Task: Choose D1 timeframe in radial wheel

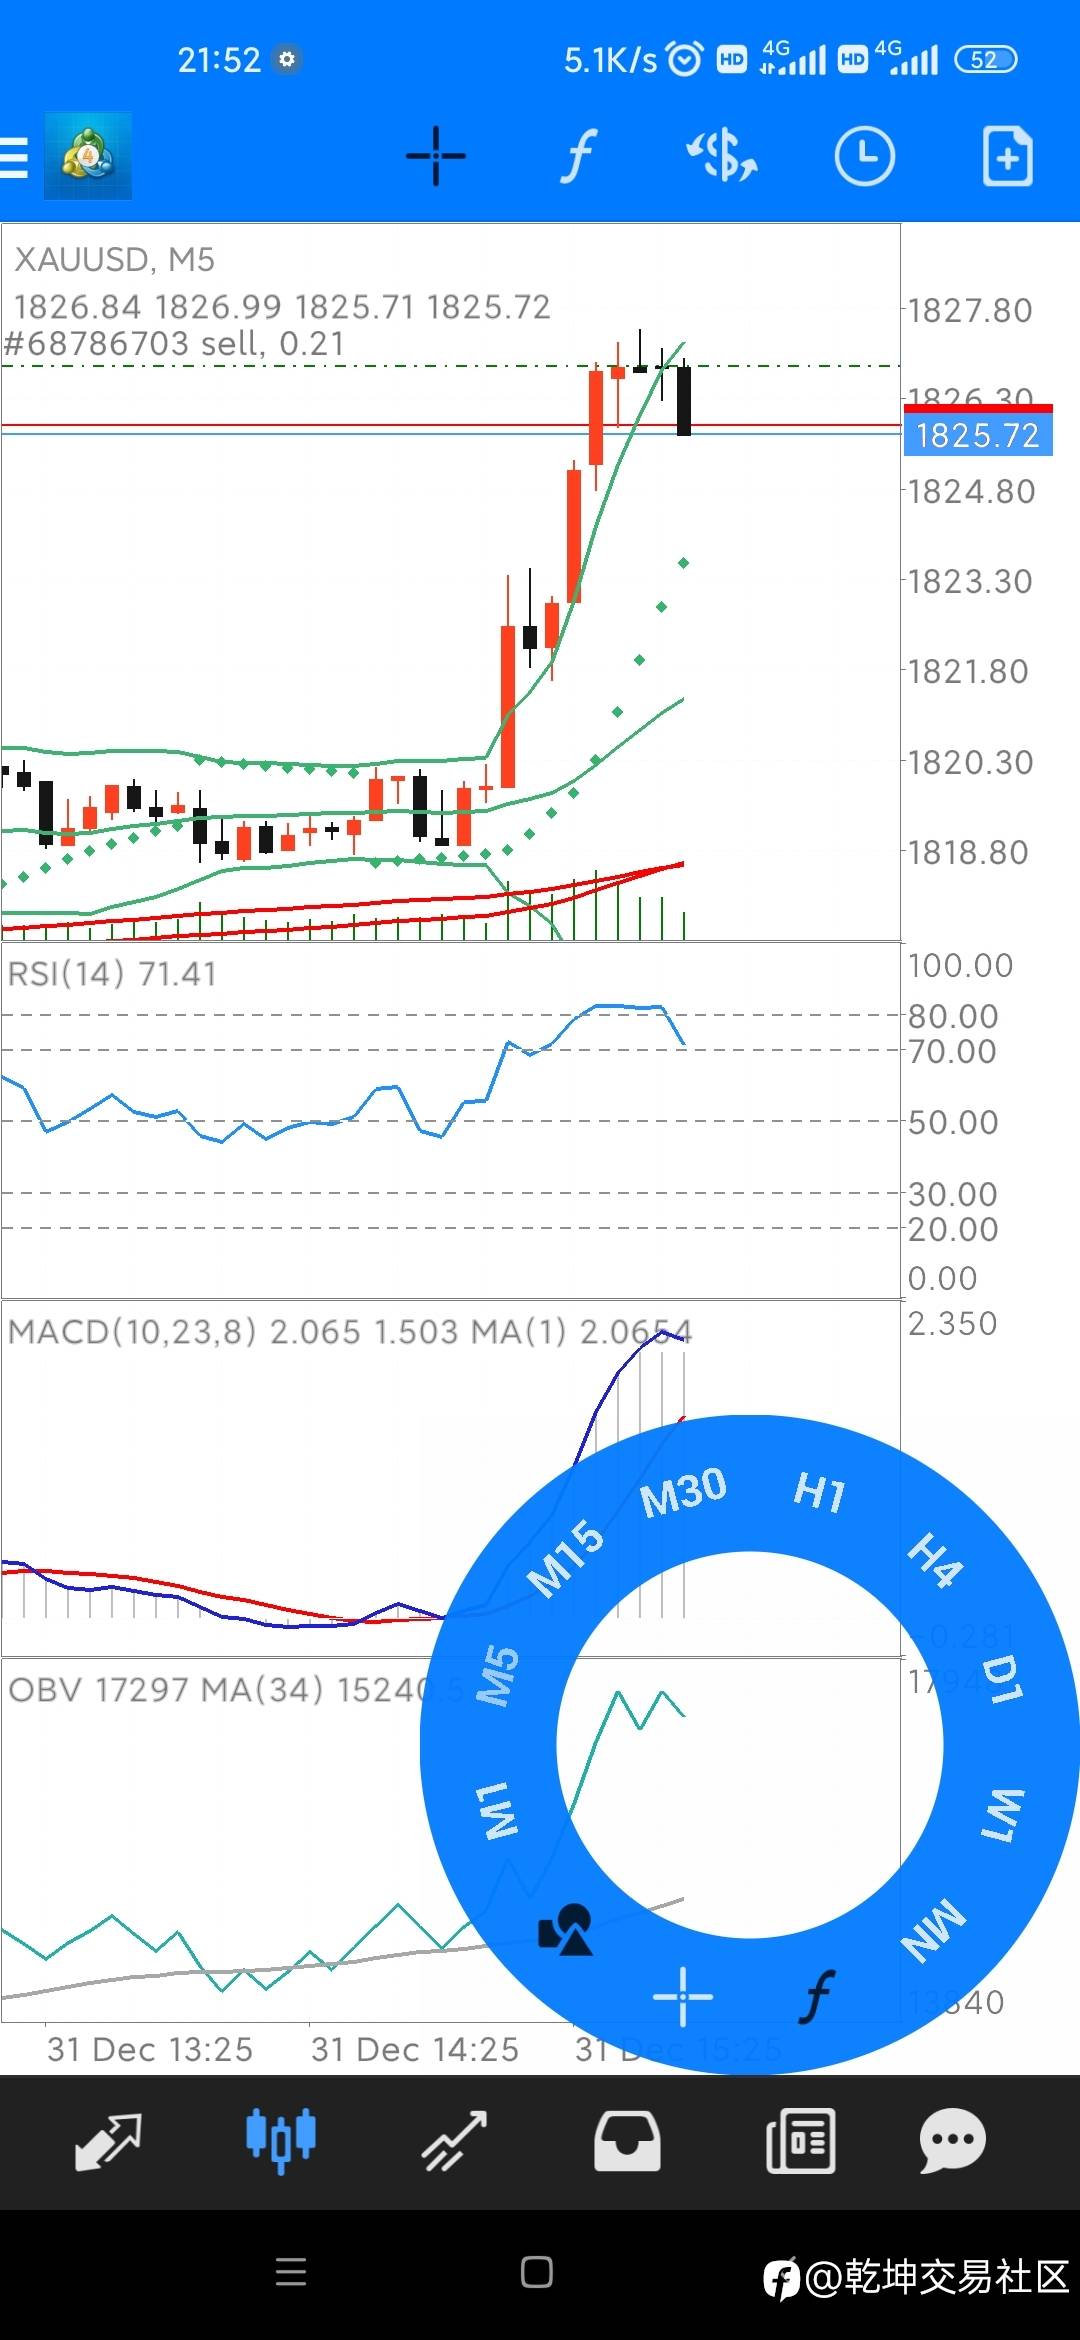Action: pyautogui.click(x=1002, y=1678)
